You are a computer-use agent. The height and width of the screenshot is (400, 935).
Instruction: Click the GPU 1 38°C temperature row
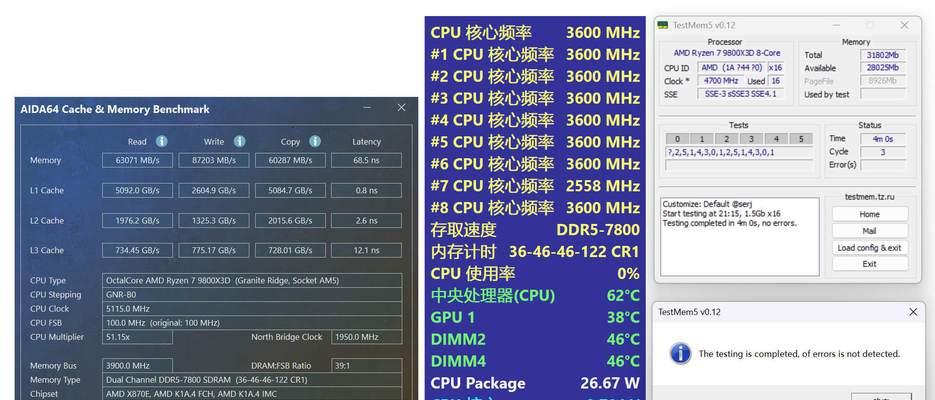click(535, 317)
